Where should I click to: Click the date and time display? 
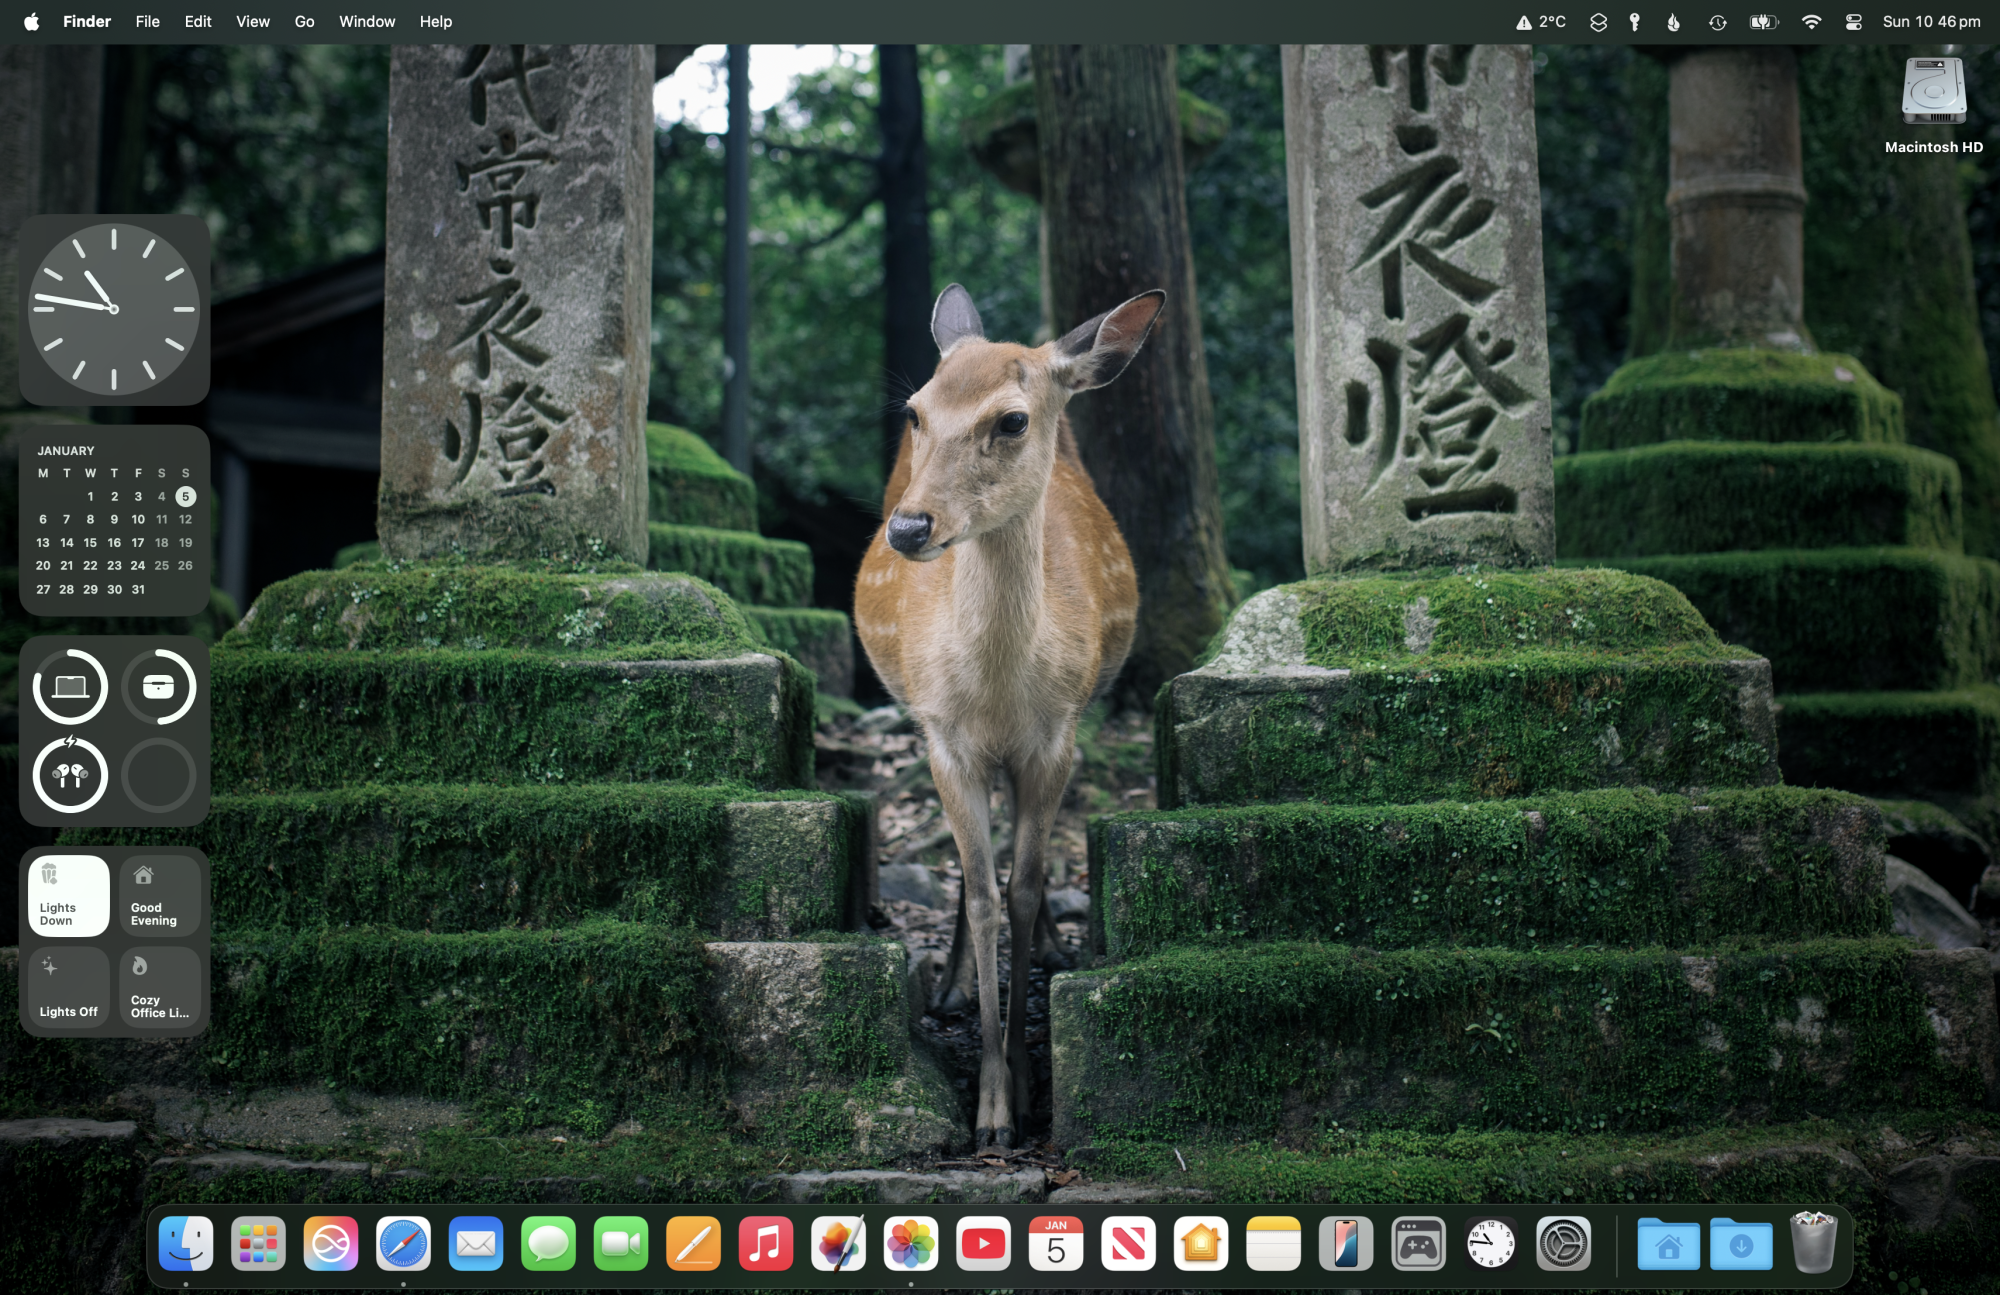1930,22
